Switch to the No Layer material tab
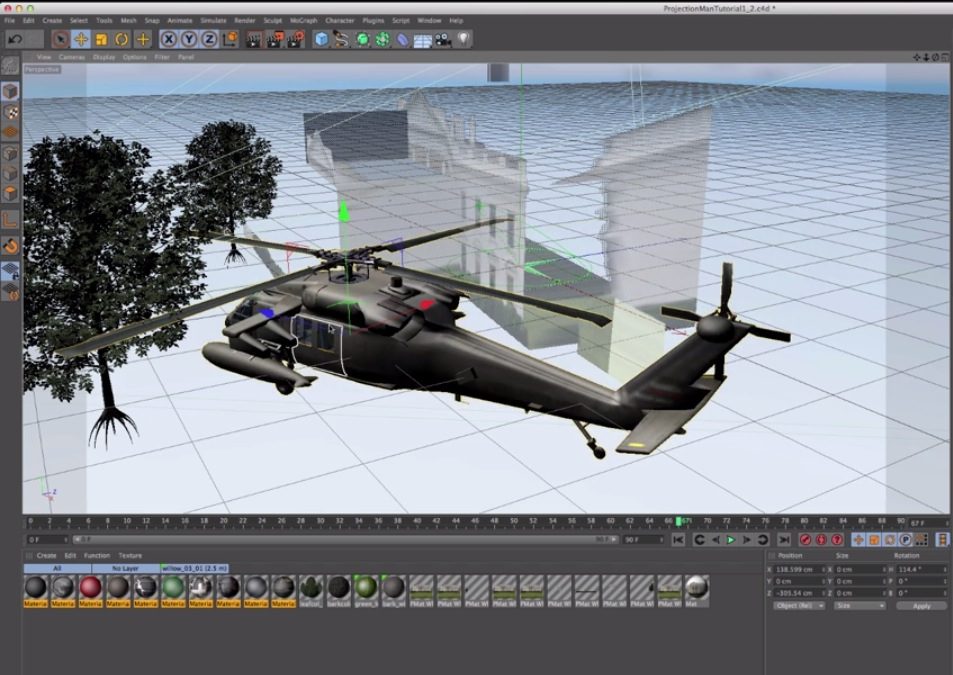This screenshot has width=953, height=675. pyautogui.click(x=125, y=568)
